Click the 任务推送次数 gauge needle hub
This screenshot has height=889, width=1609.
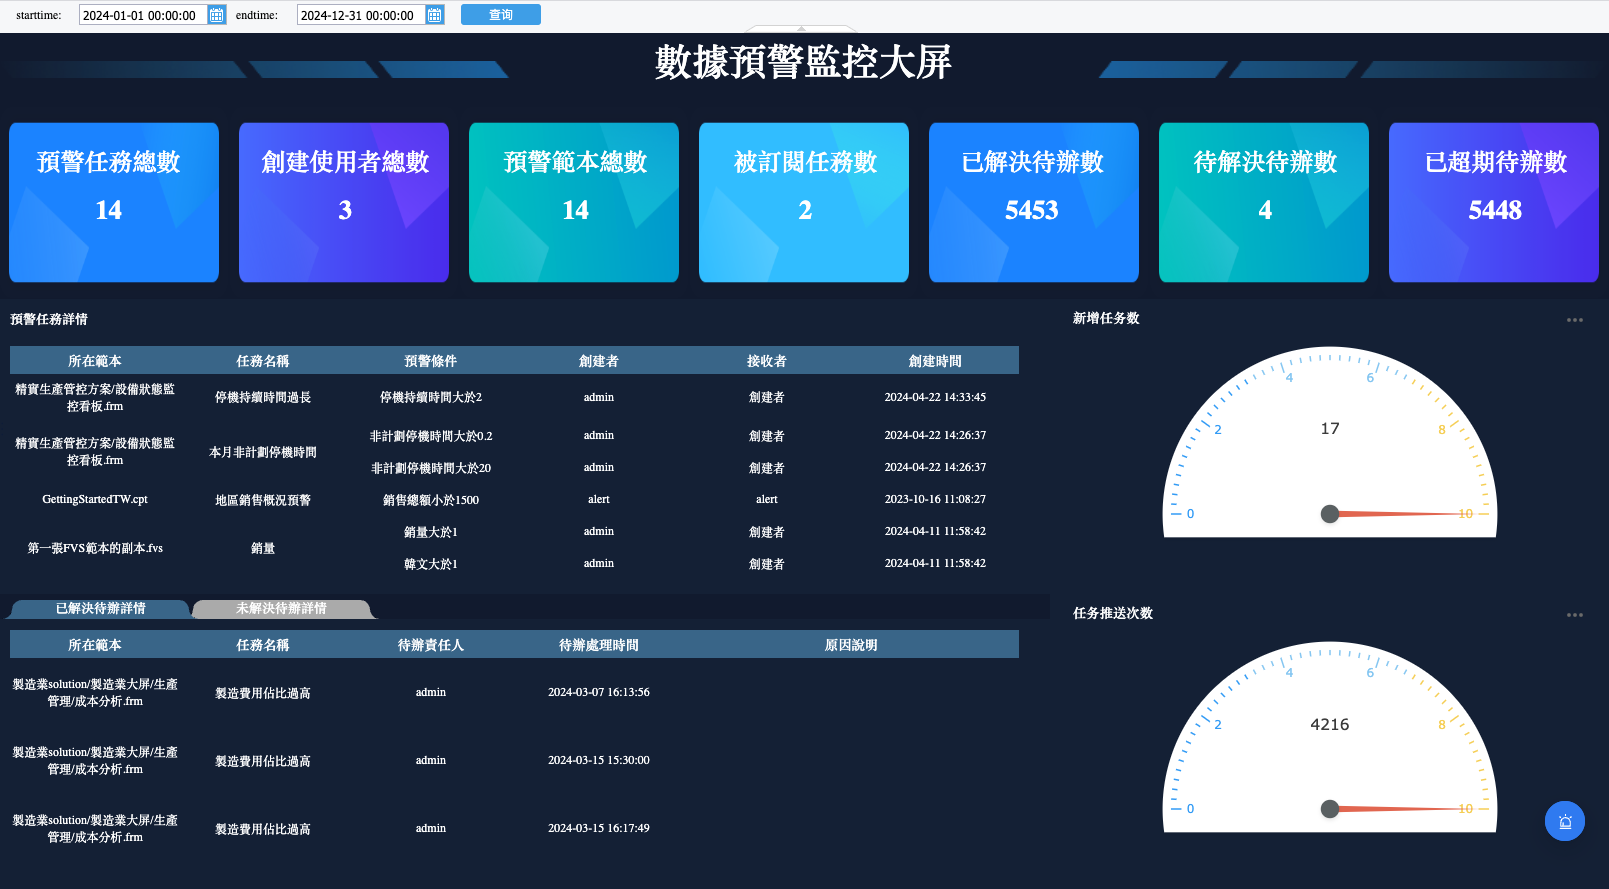(x=1329, y=809)
